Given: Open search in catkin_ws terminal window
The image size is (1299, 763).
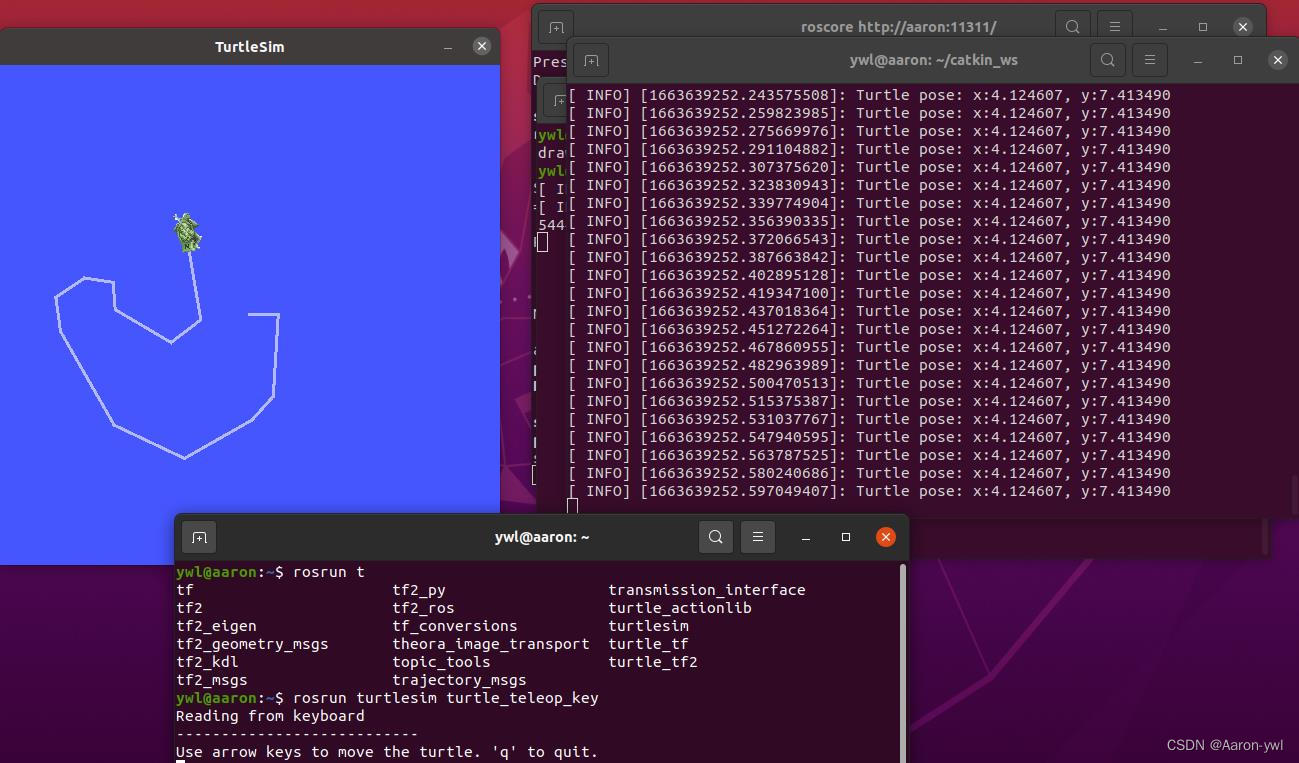Looking at the screenshot, I should pos(1107,60).
